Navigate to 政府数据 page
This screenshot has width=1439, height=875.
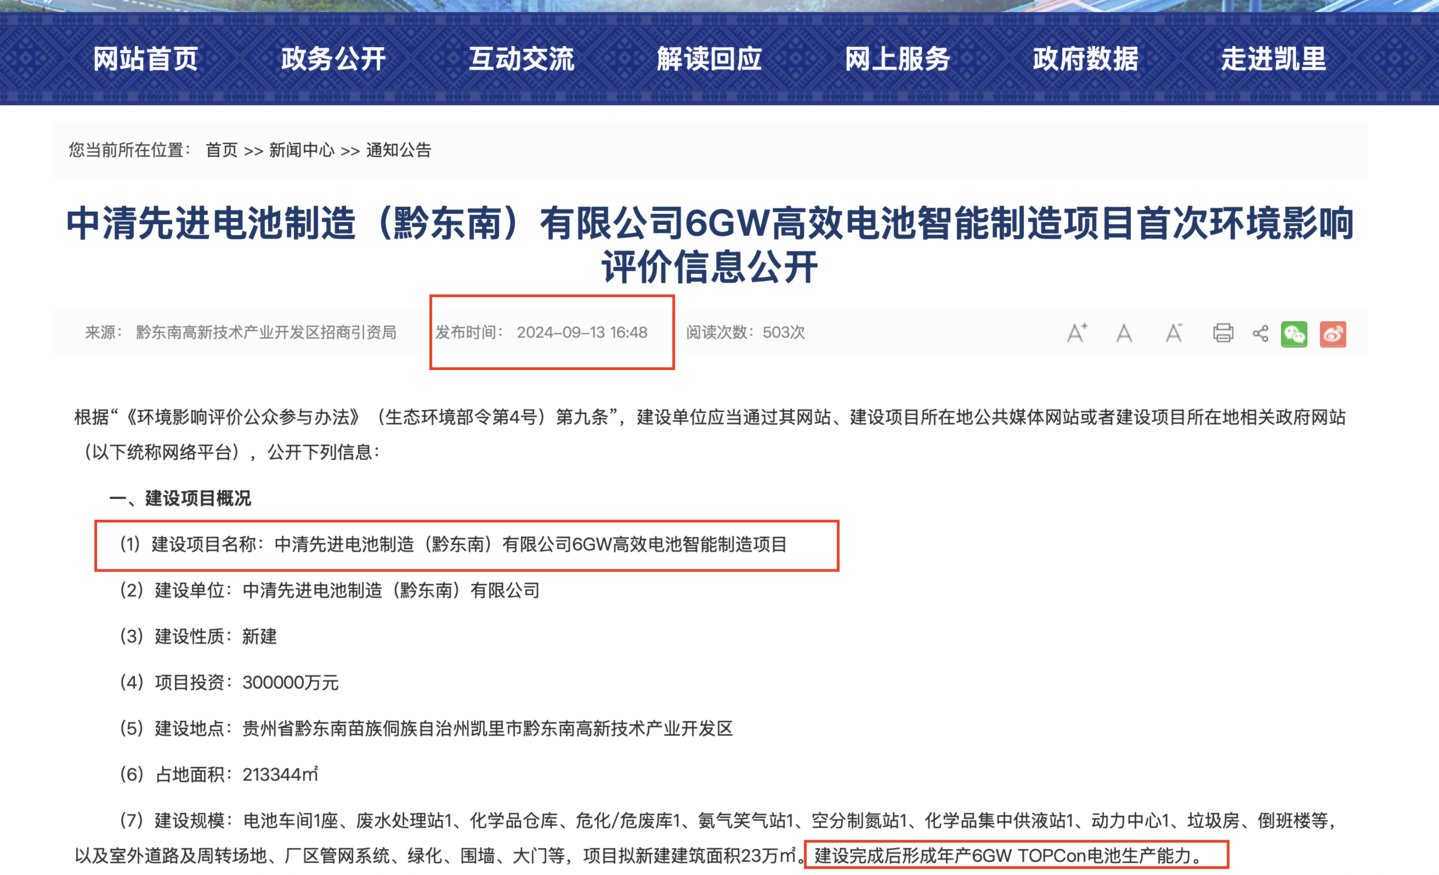coord(1085,59)
